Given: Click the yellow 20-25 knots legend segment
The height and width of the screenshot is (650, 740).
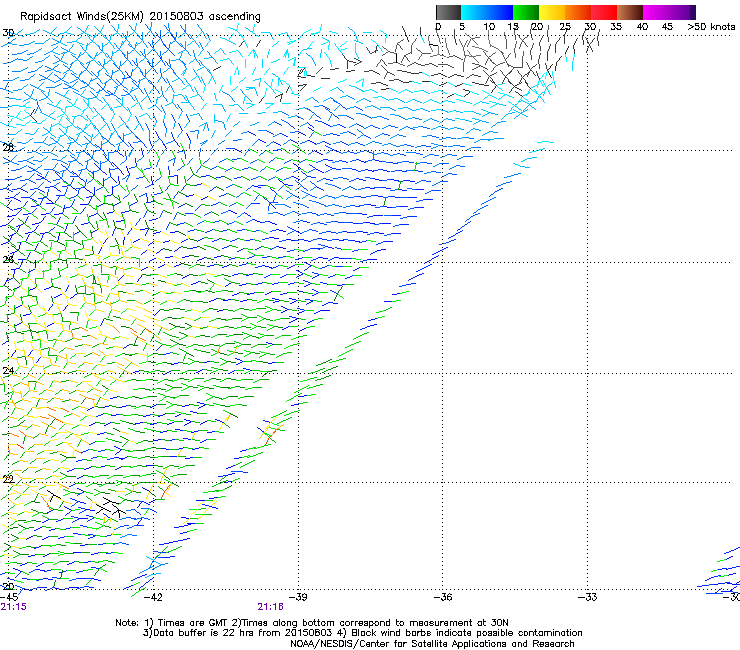Looking at the screenshot, I should point(552,12).
